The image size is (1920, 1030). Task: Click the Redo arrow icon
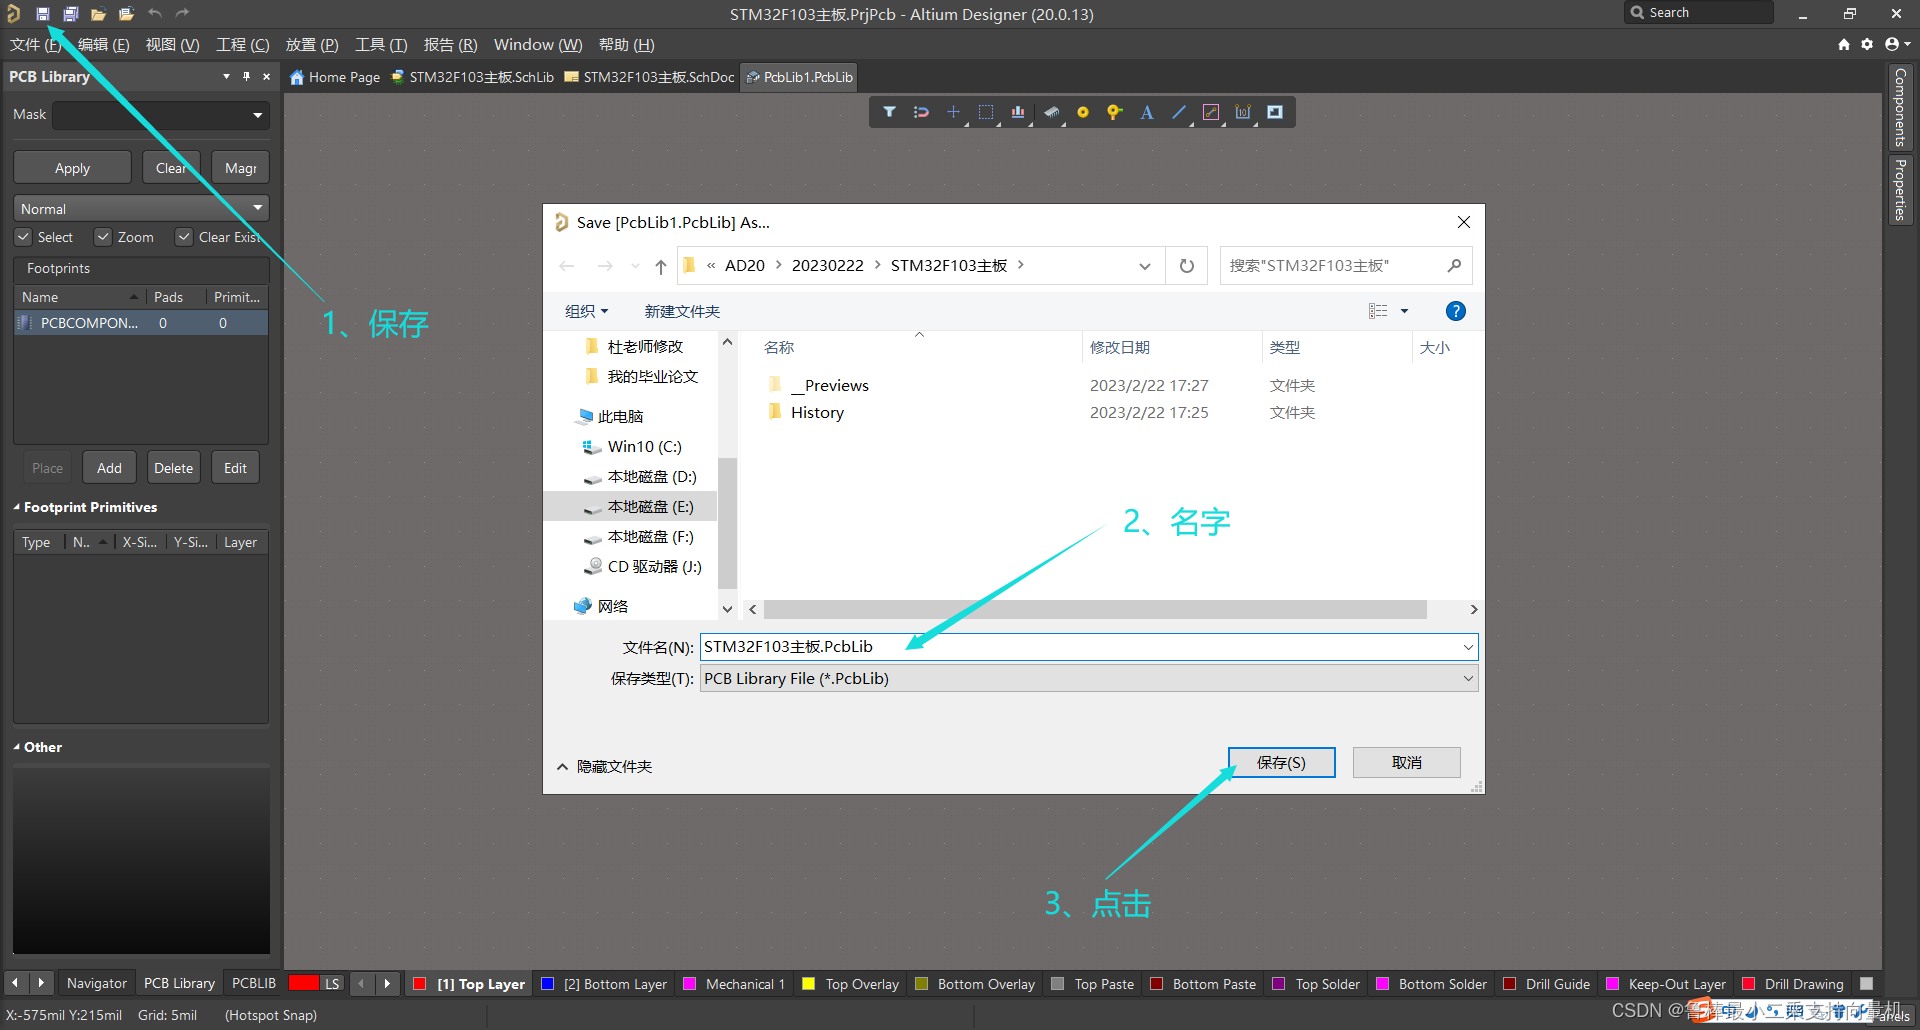pos(182,14)
